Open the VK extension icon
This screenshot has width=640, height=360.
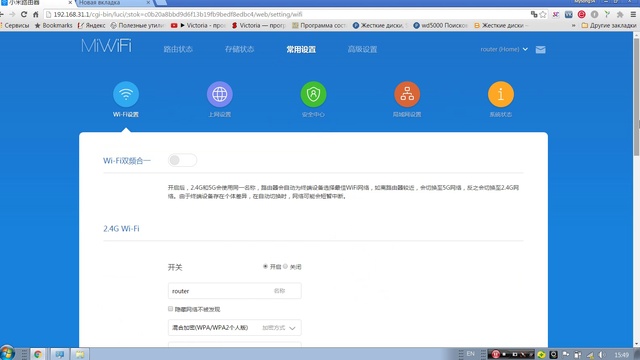coord(569,14)
